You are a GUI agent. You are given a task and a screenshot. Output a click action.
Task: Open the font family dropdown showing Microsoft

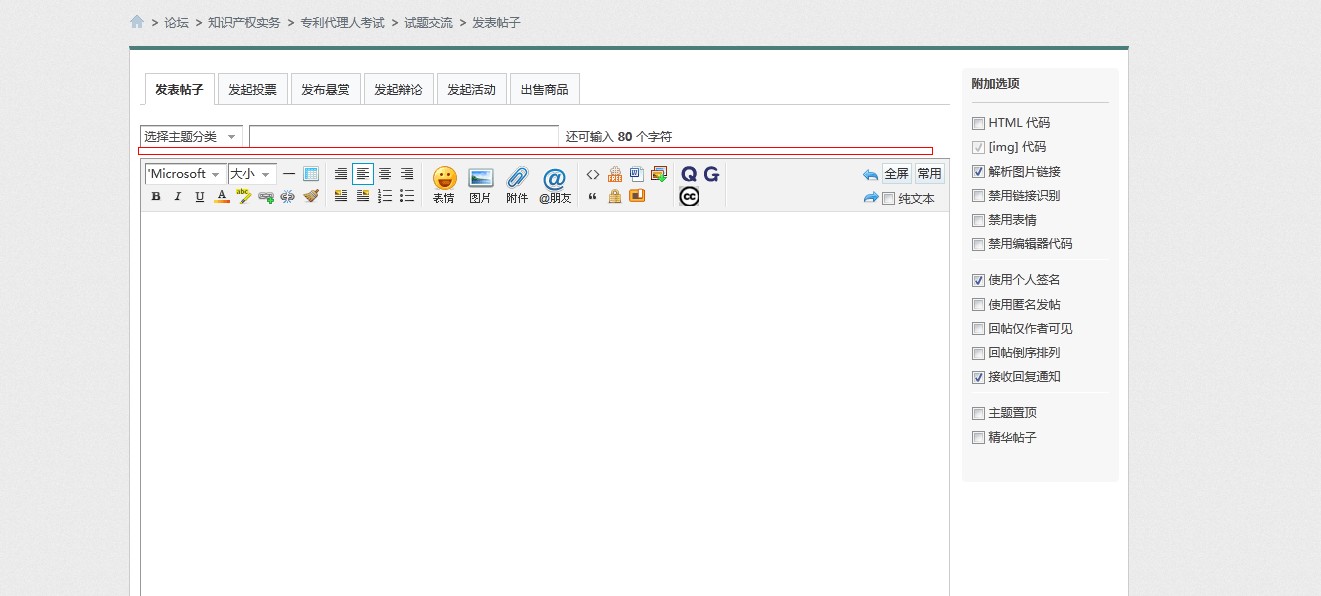[183, 173]
